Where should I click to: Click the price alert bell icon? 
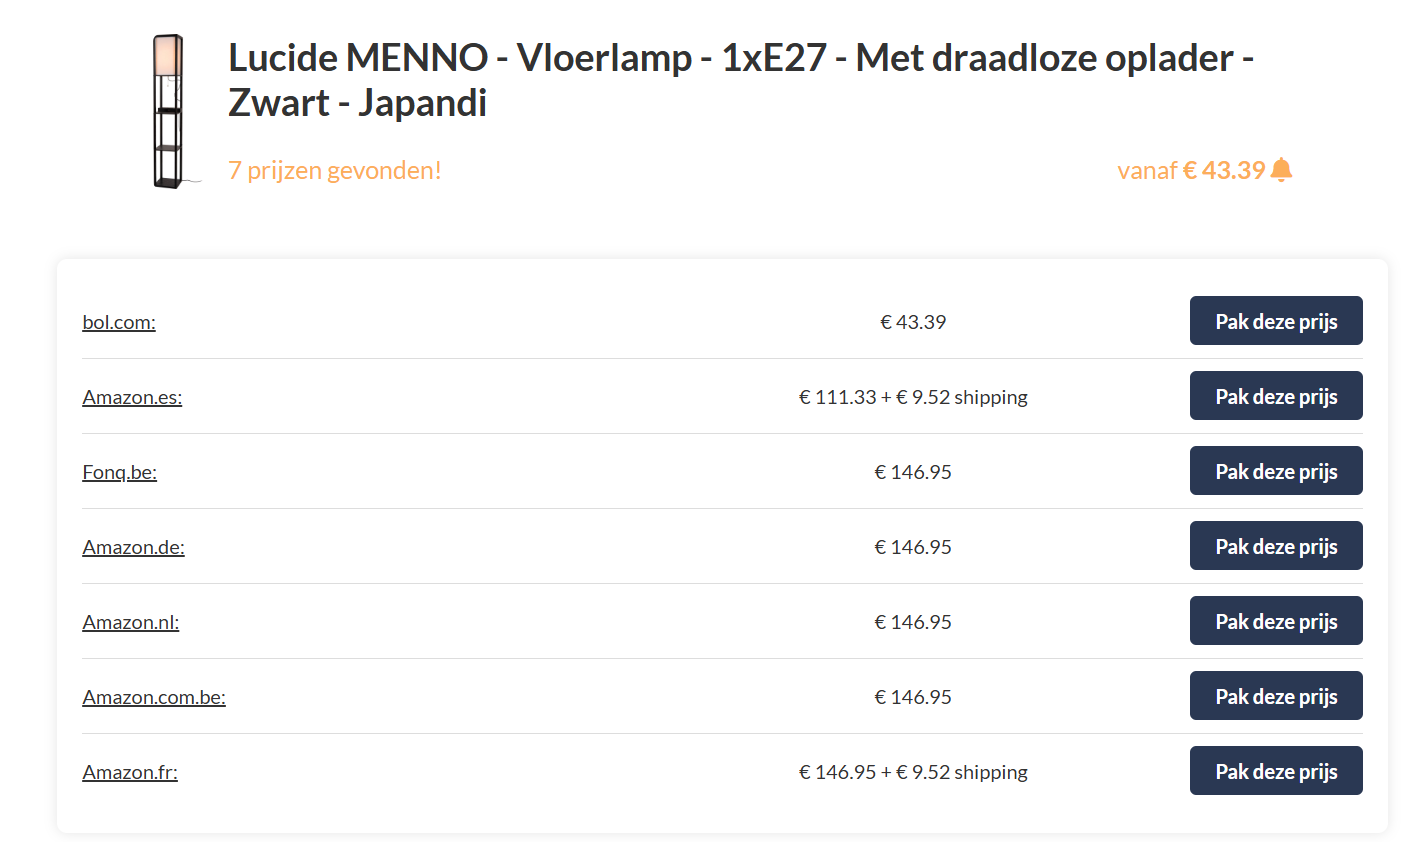click(1284, 170)
